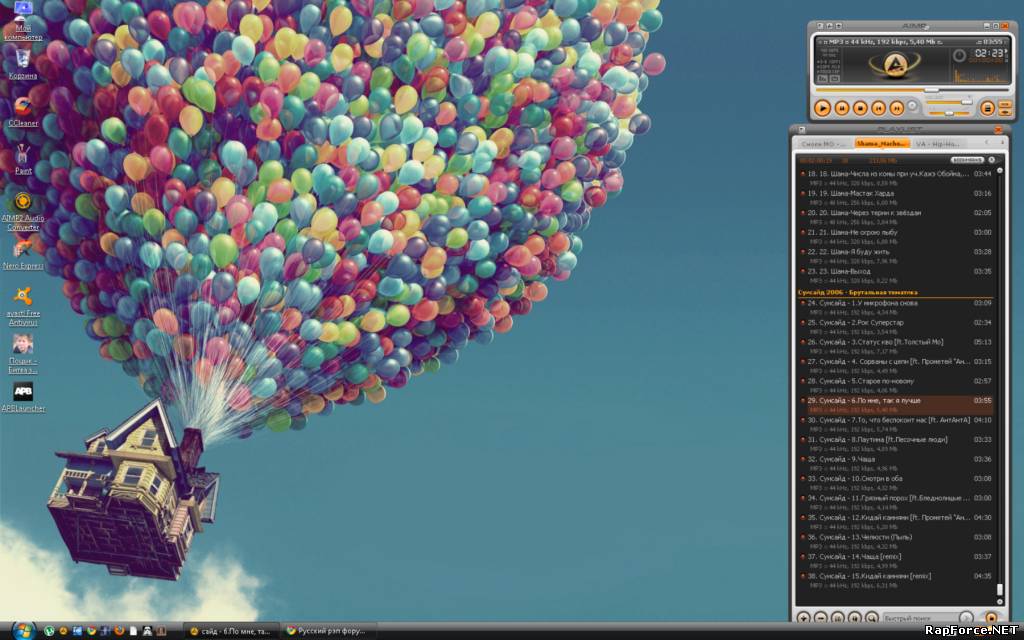1024x640 pixels.
Task: Open the playlist search magnifier button
Action: click(x=872, y=617)
